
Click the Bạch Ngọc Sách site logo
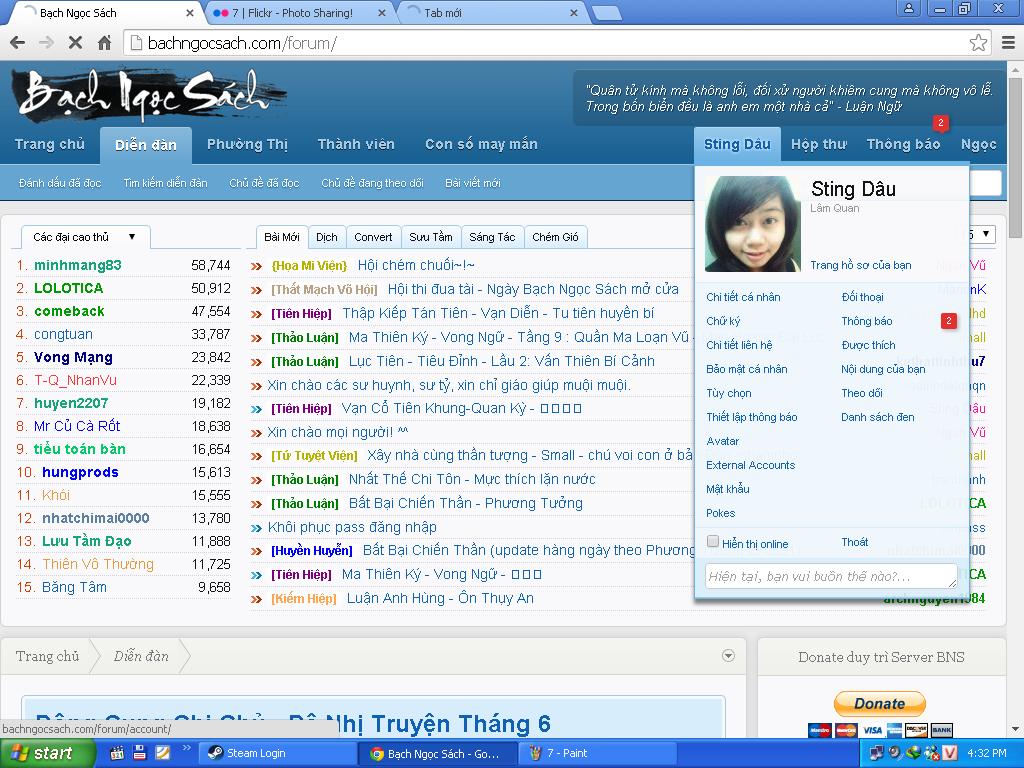tap(150, 96)
